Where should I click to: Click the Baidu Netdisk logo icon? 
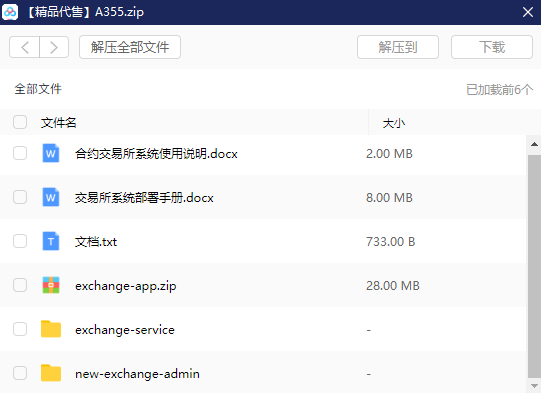(x=10, y=12)
